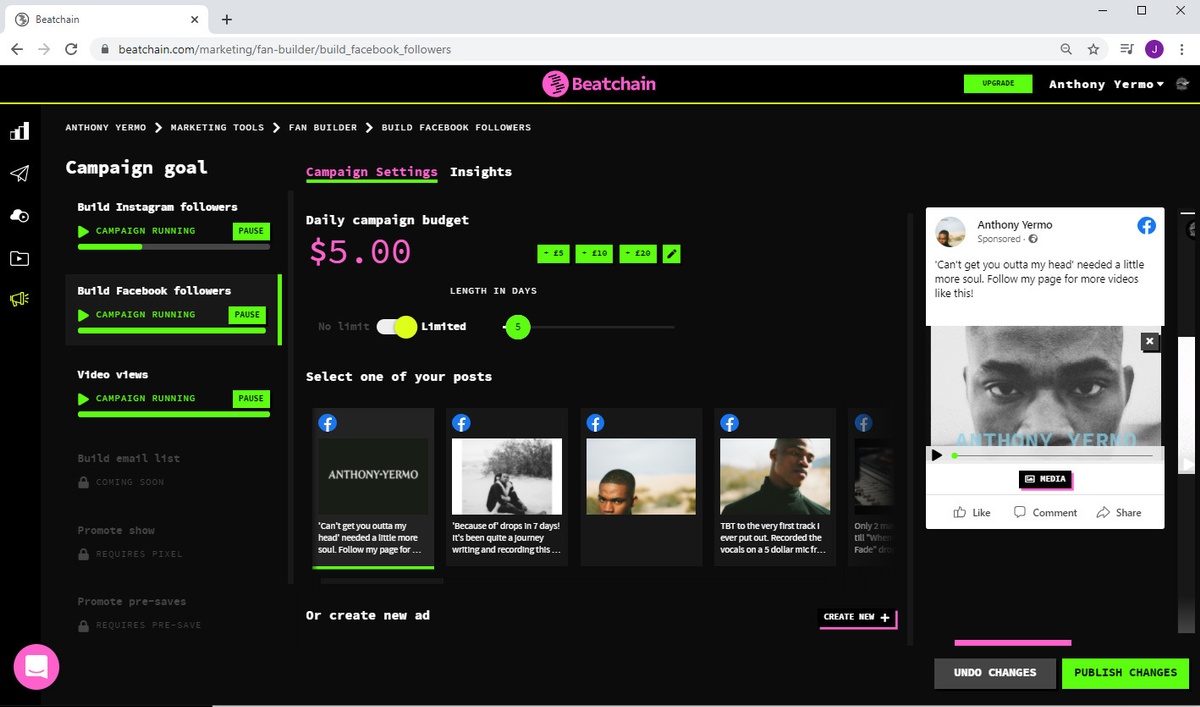
Task: Select the 'TBT to the very first track' post
Action: coord(775,487)
